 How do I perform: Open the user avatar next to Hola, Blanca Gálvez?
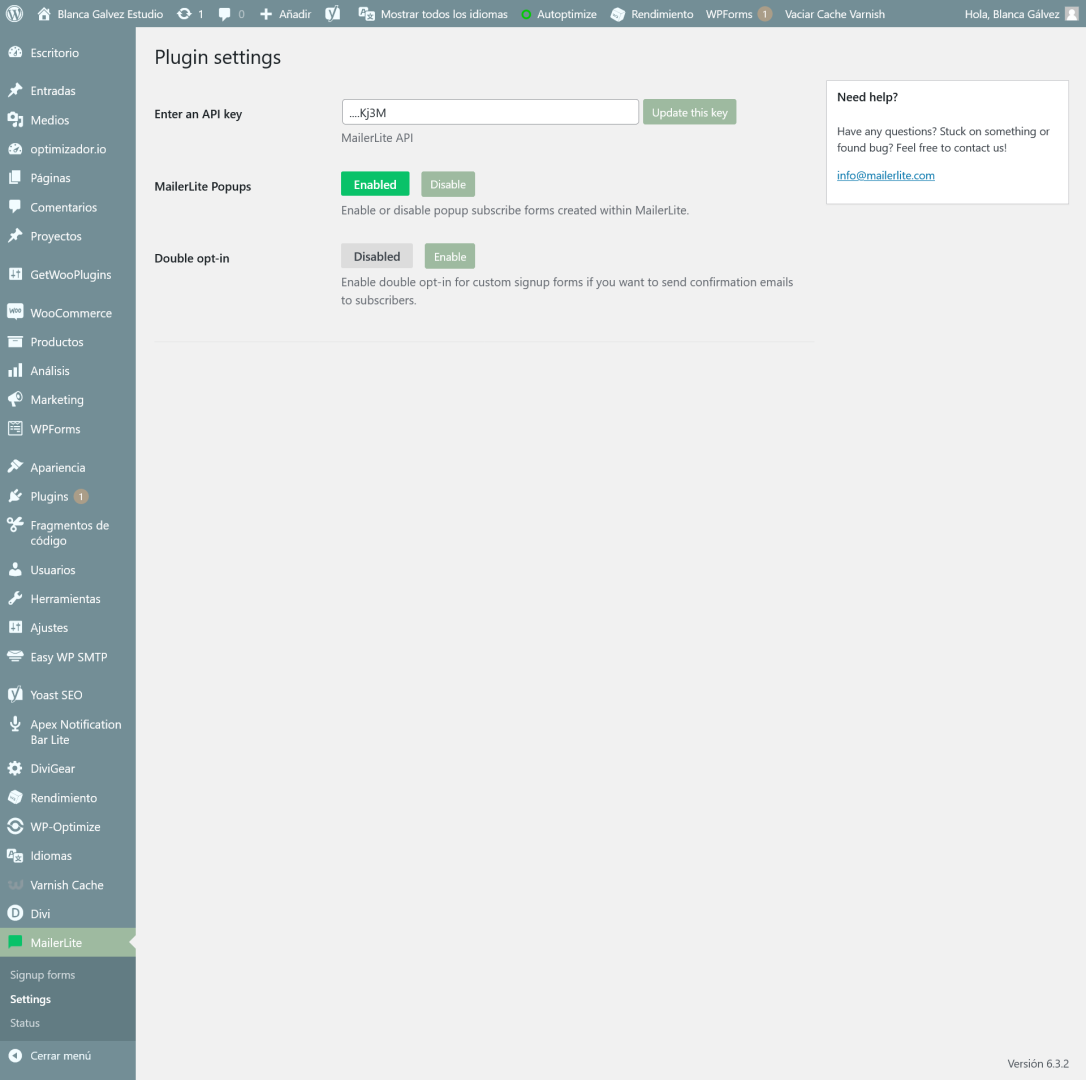[x=1071, y=14]
